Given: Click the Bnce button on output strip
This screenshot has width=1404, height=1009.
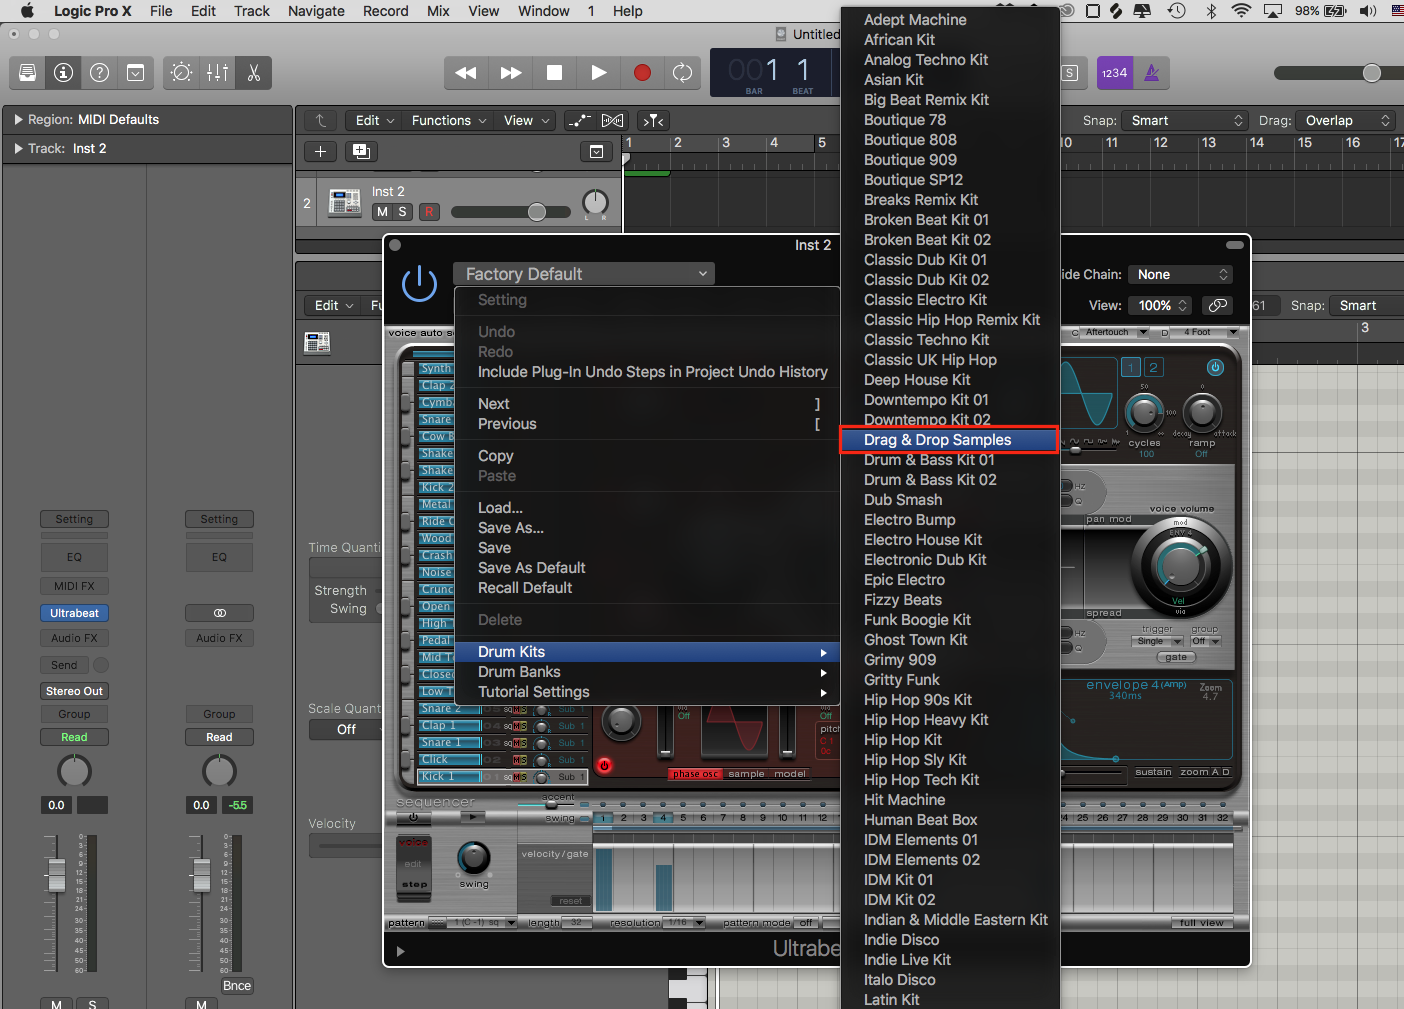Looking at the screenshot, I should coord(237,986).
